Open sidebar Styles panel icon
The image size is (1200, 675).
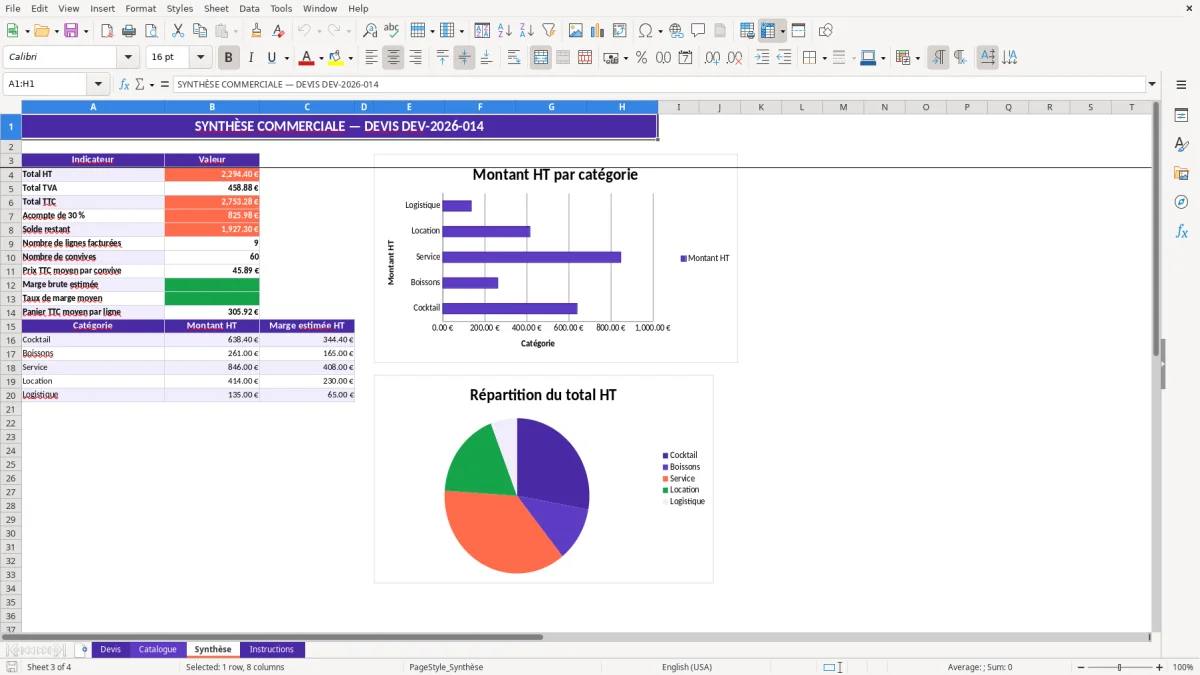[1181, 145]
